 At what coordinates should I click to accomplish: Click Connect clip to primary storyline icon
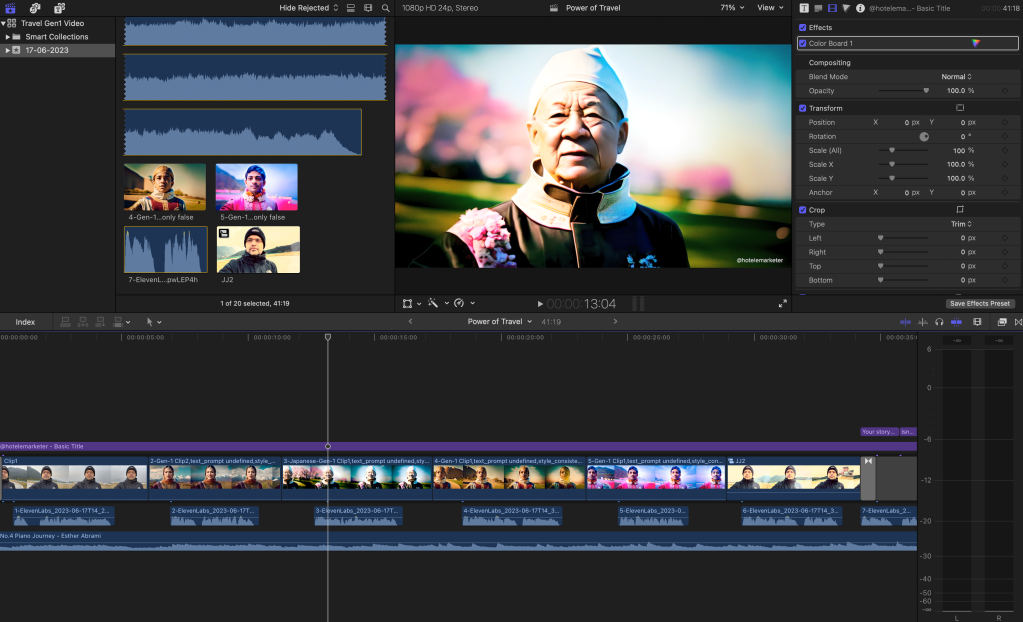pyautogui.click(x=65, y=322)
